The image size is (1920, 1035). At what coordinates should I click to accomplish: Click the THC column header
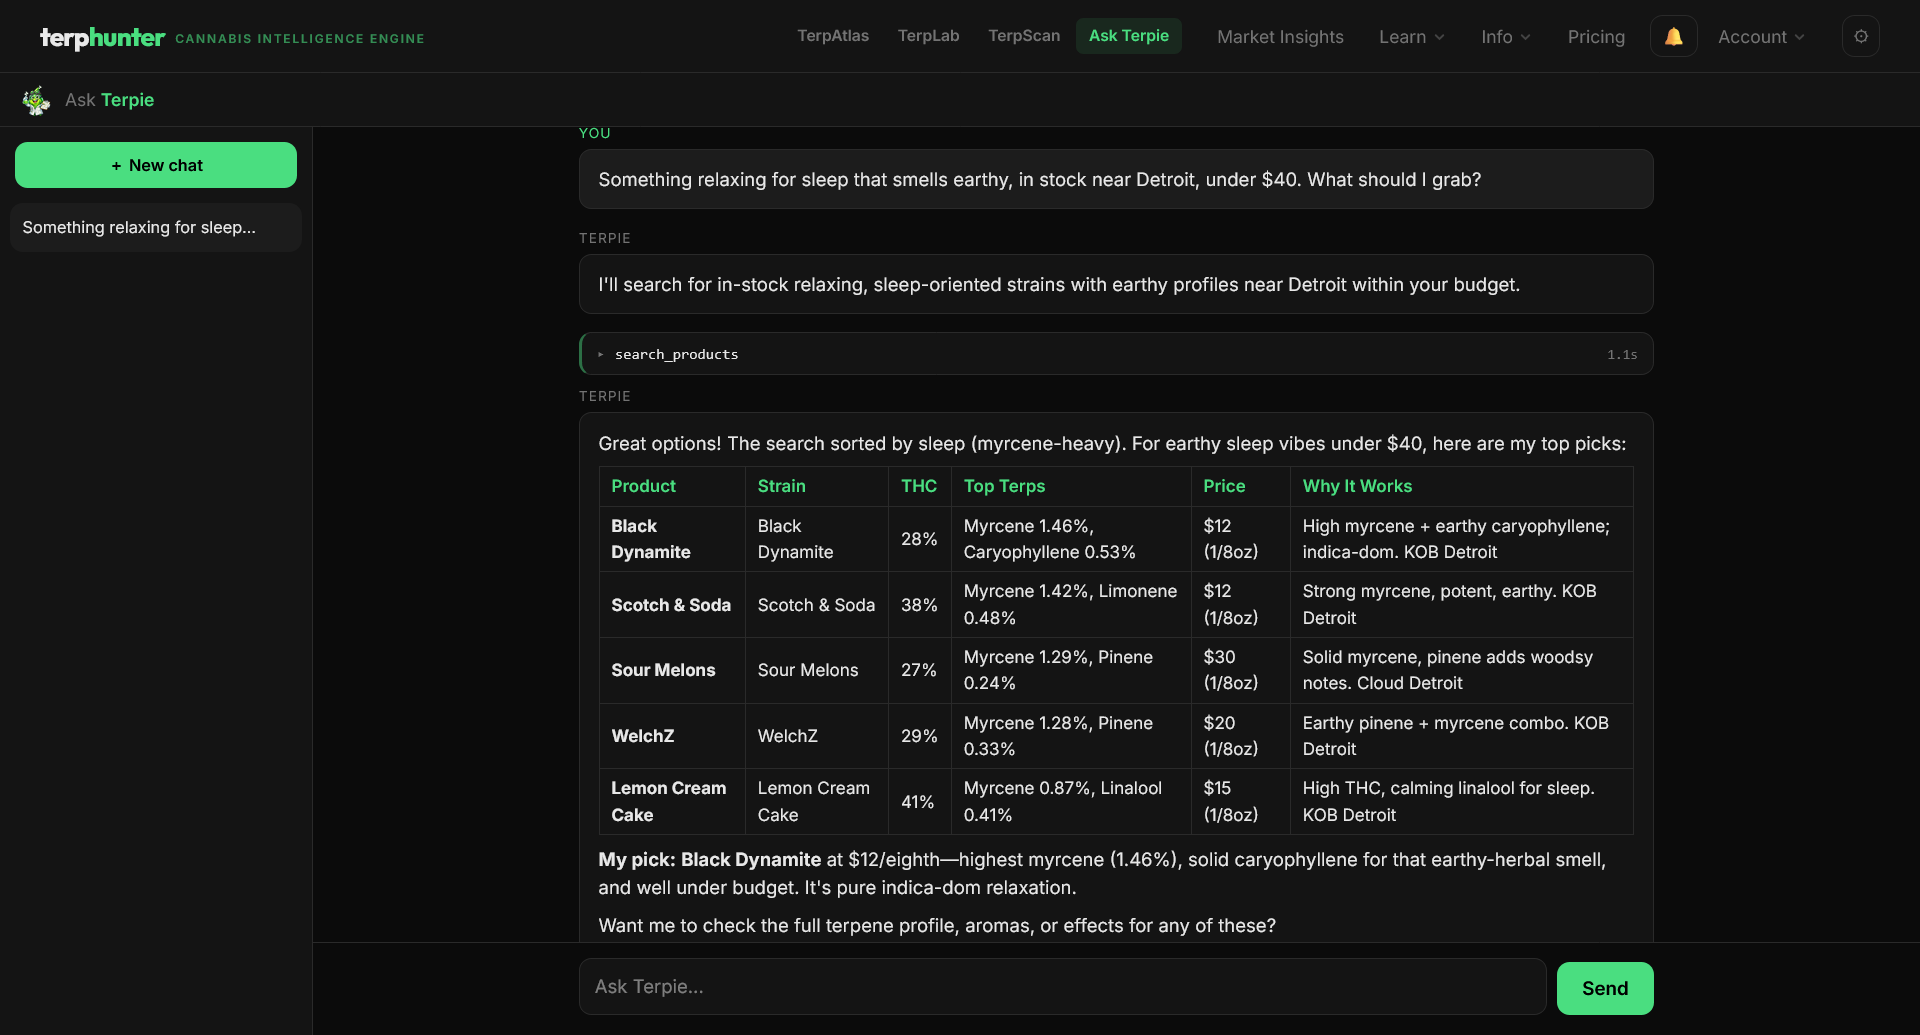coord(919,486)
